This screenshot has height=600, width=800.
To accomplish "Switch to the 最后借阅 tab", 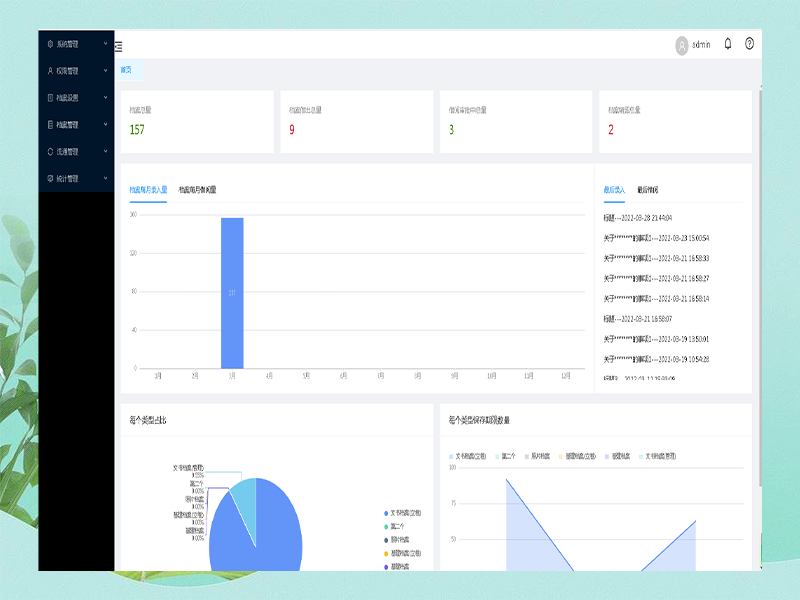I will 647,189.
